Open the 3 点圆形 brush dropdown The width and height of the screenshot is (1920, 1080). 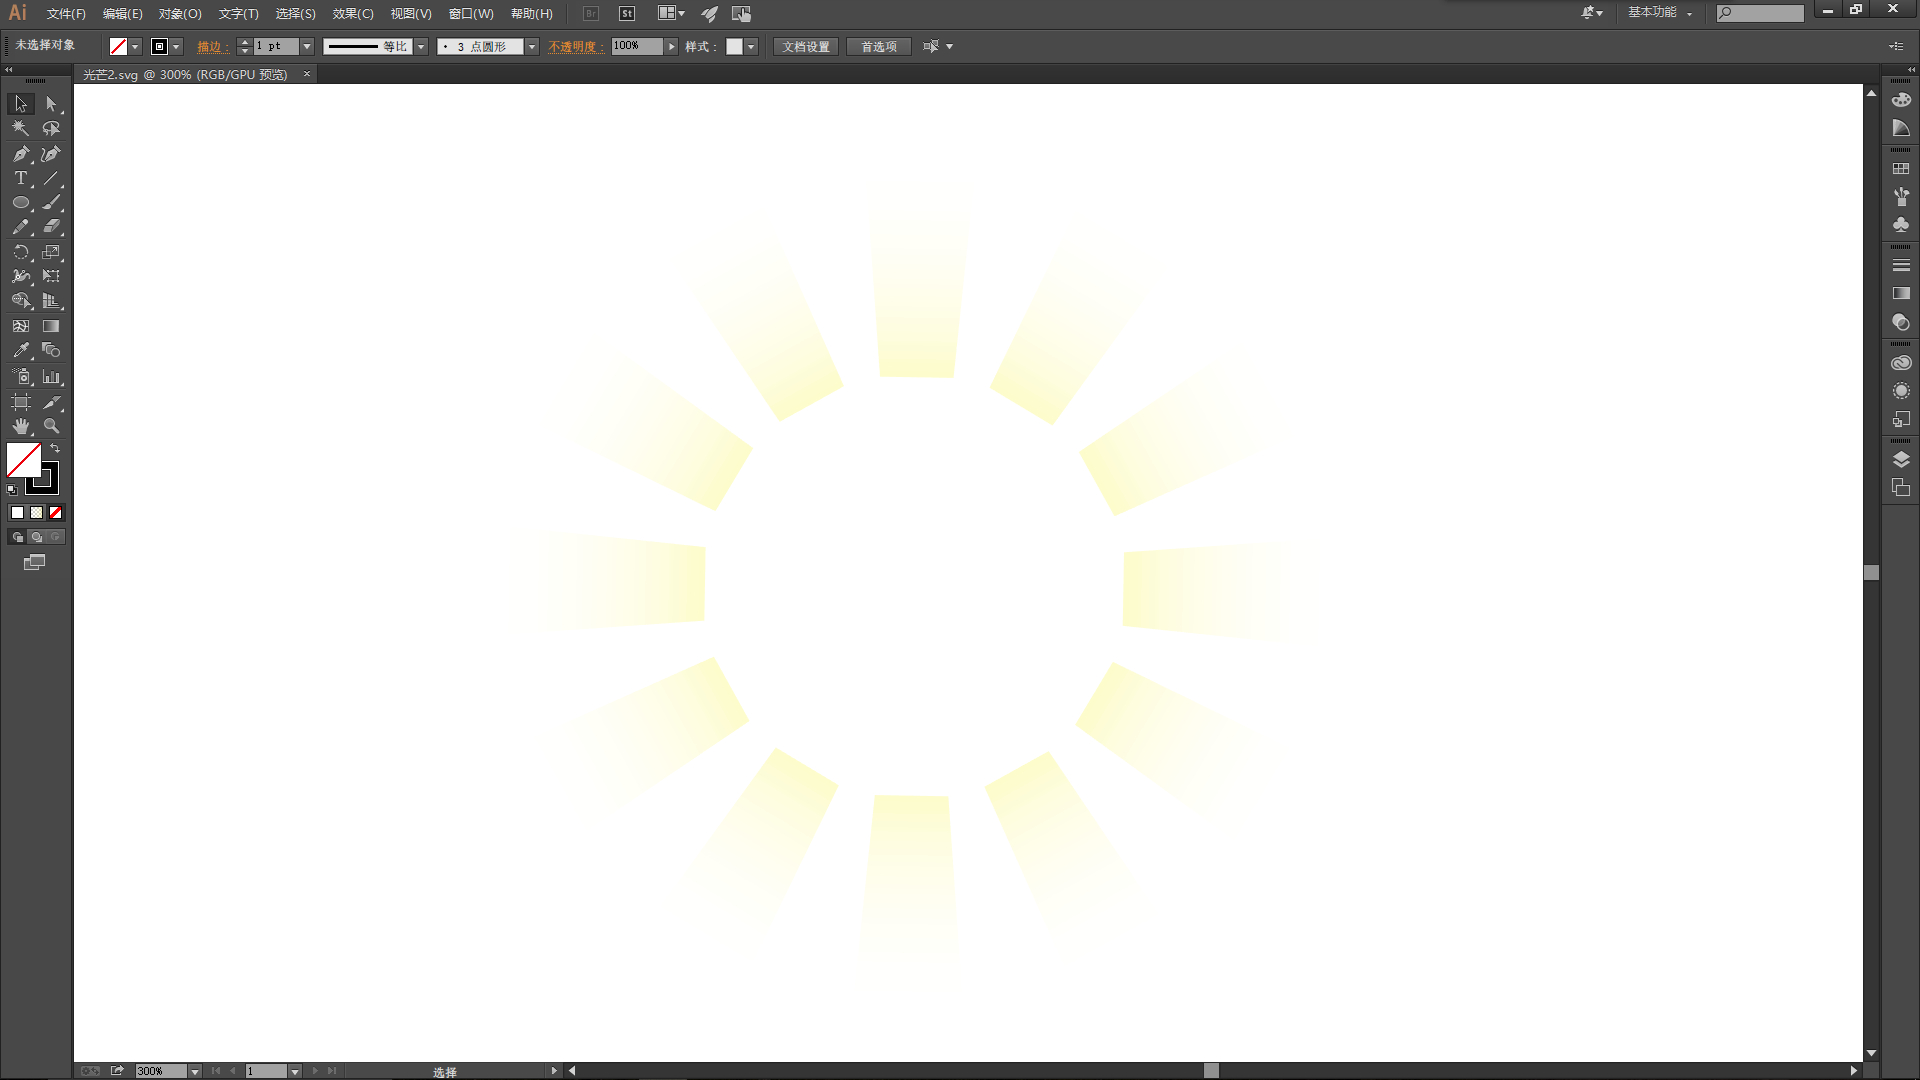(532, 47)
